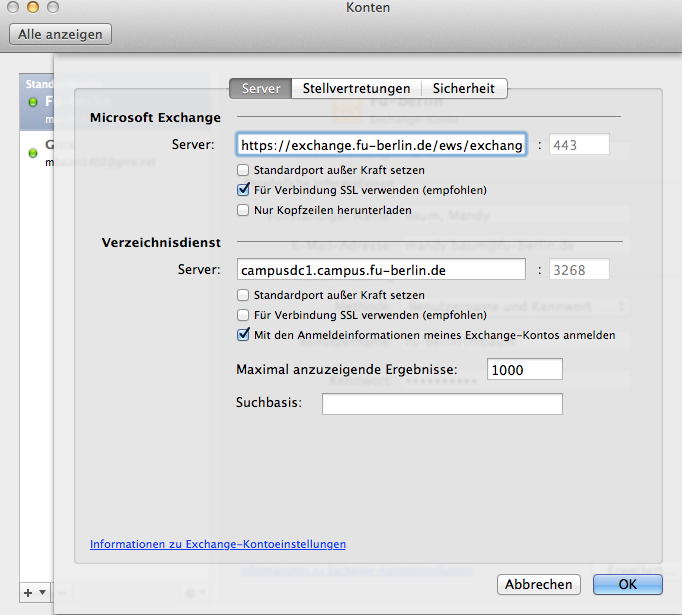Open the dropdown arrow beside the plus button
The width and height of the screenshot is (682, 615).
tap(41, 592)
